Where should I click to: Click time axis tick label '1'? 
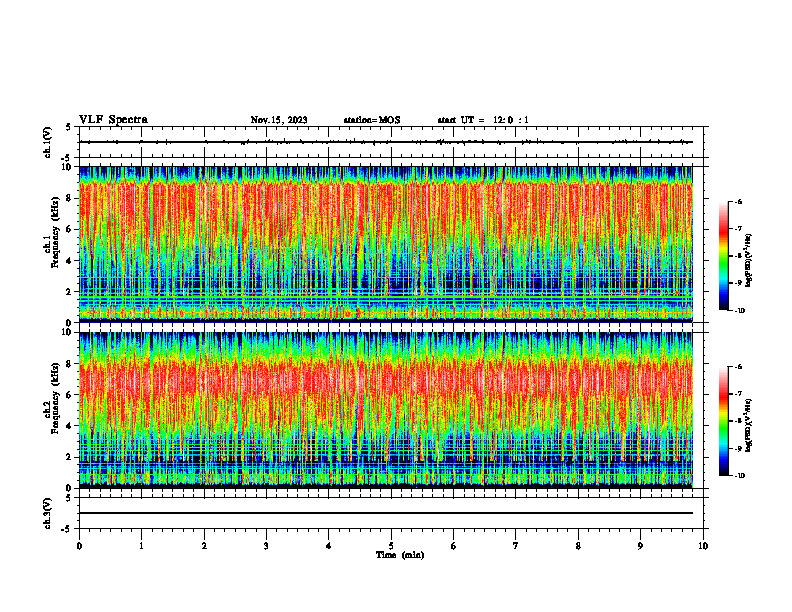(x=141, y=546)
